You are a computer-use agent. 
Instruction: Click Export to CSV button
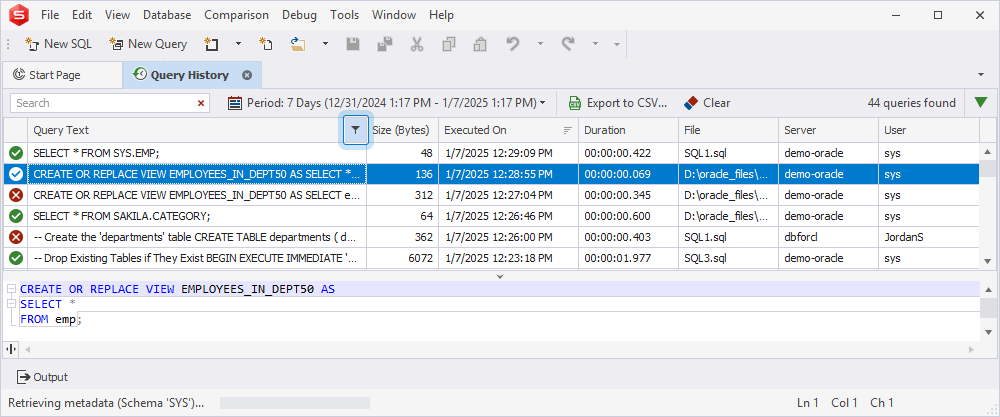(x=618, y=103)
